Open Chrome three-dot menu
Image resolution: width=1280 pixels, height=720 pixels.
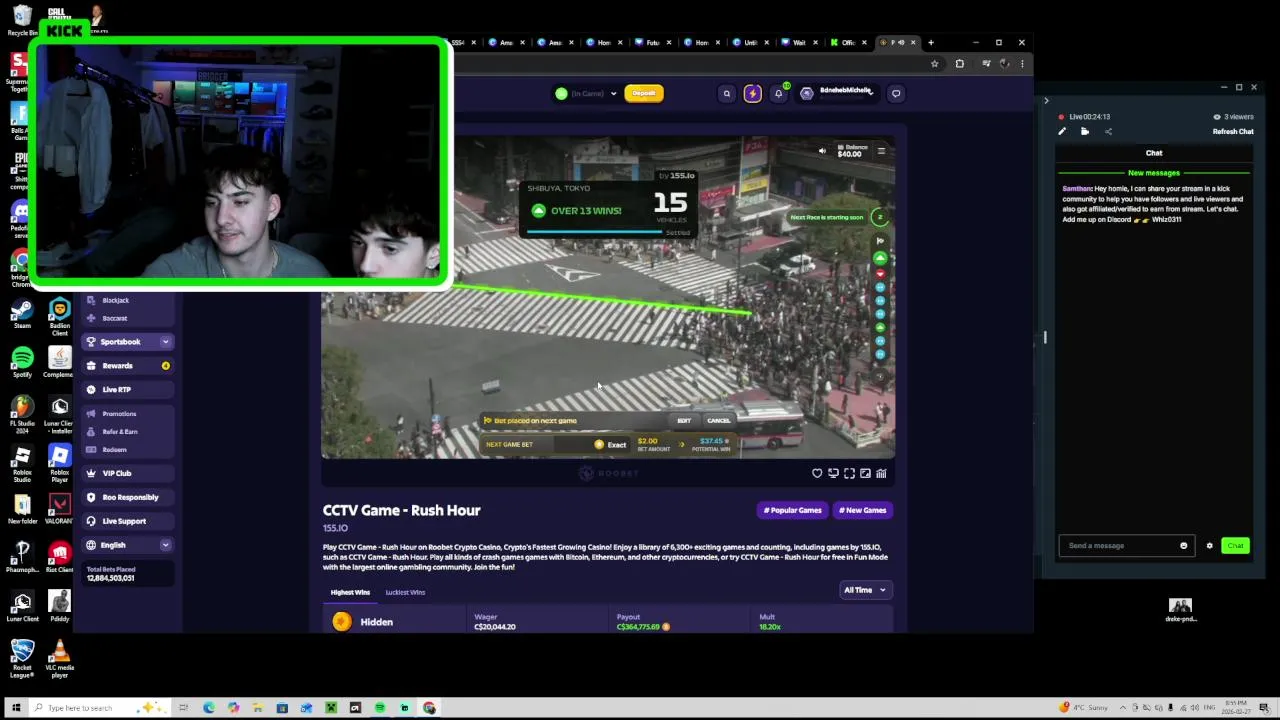1021,64
